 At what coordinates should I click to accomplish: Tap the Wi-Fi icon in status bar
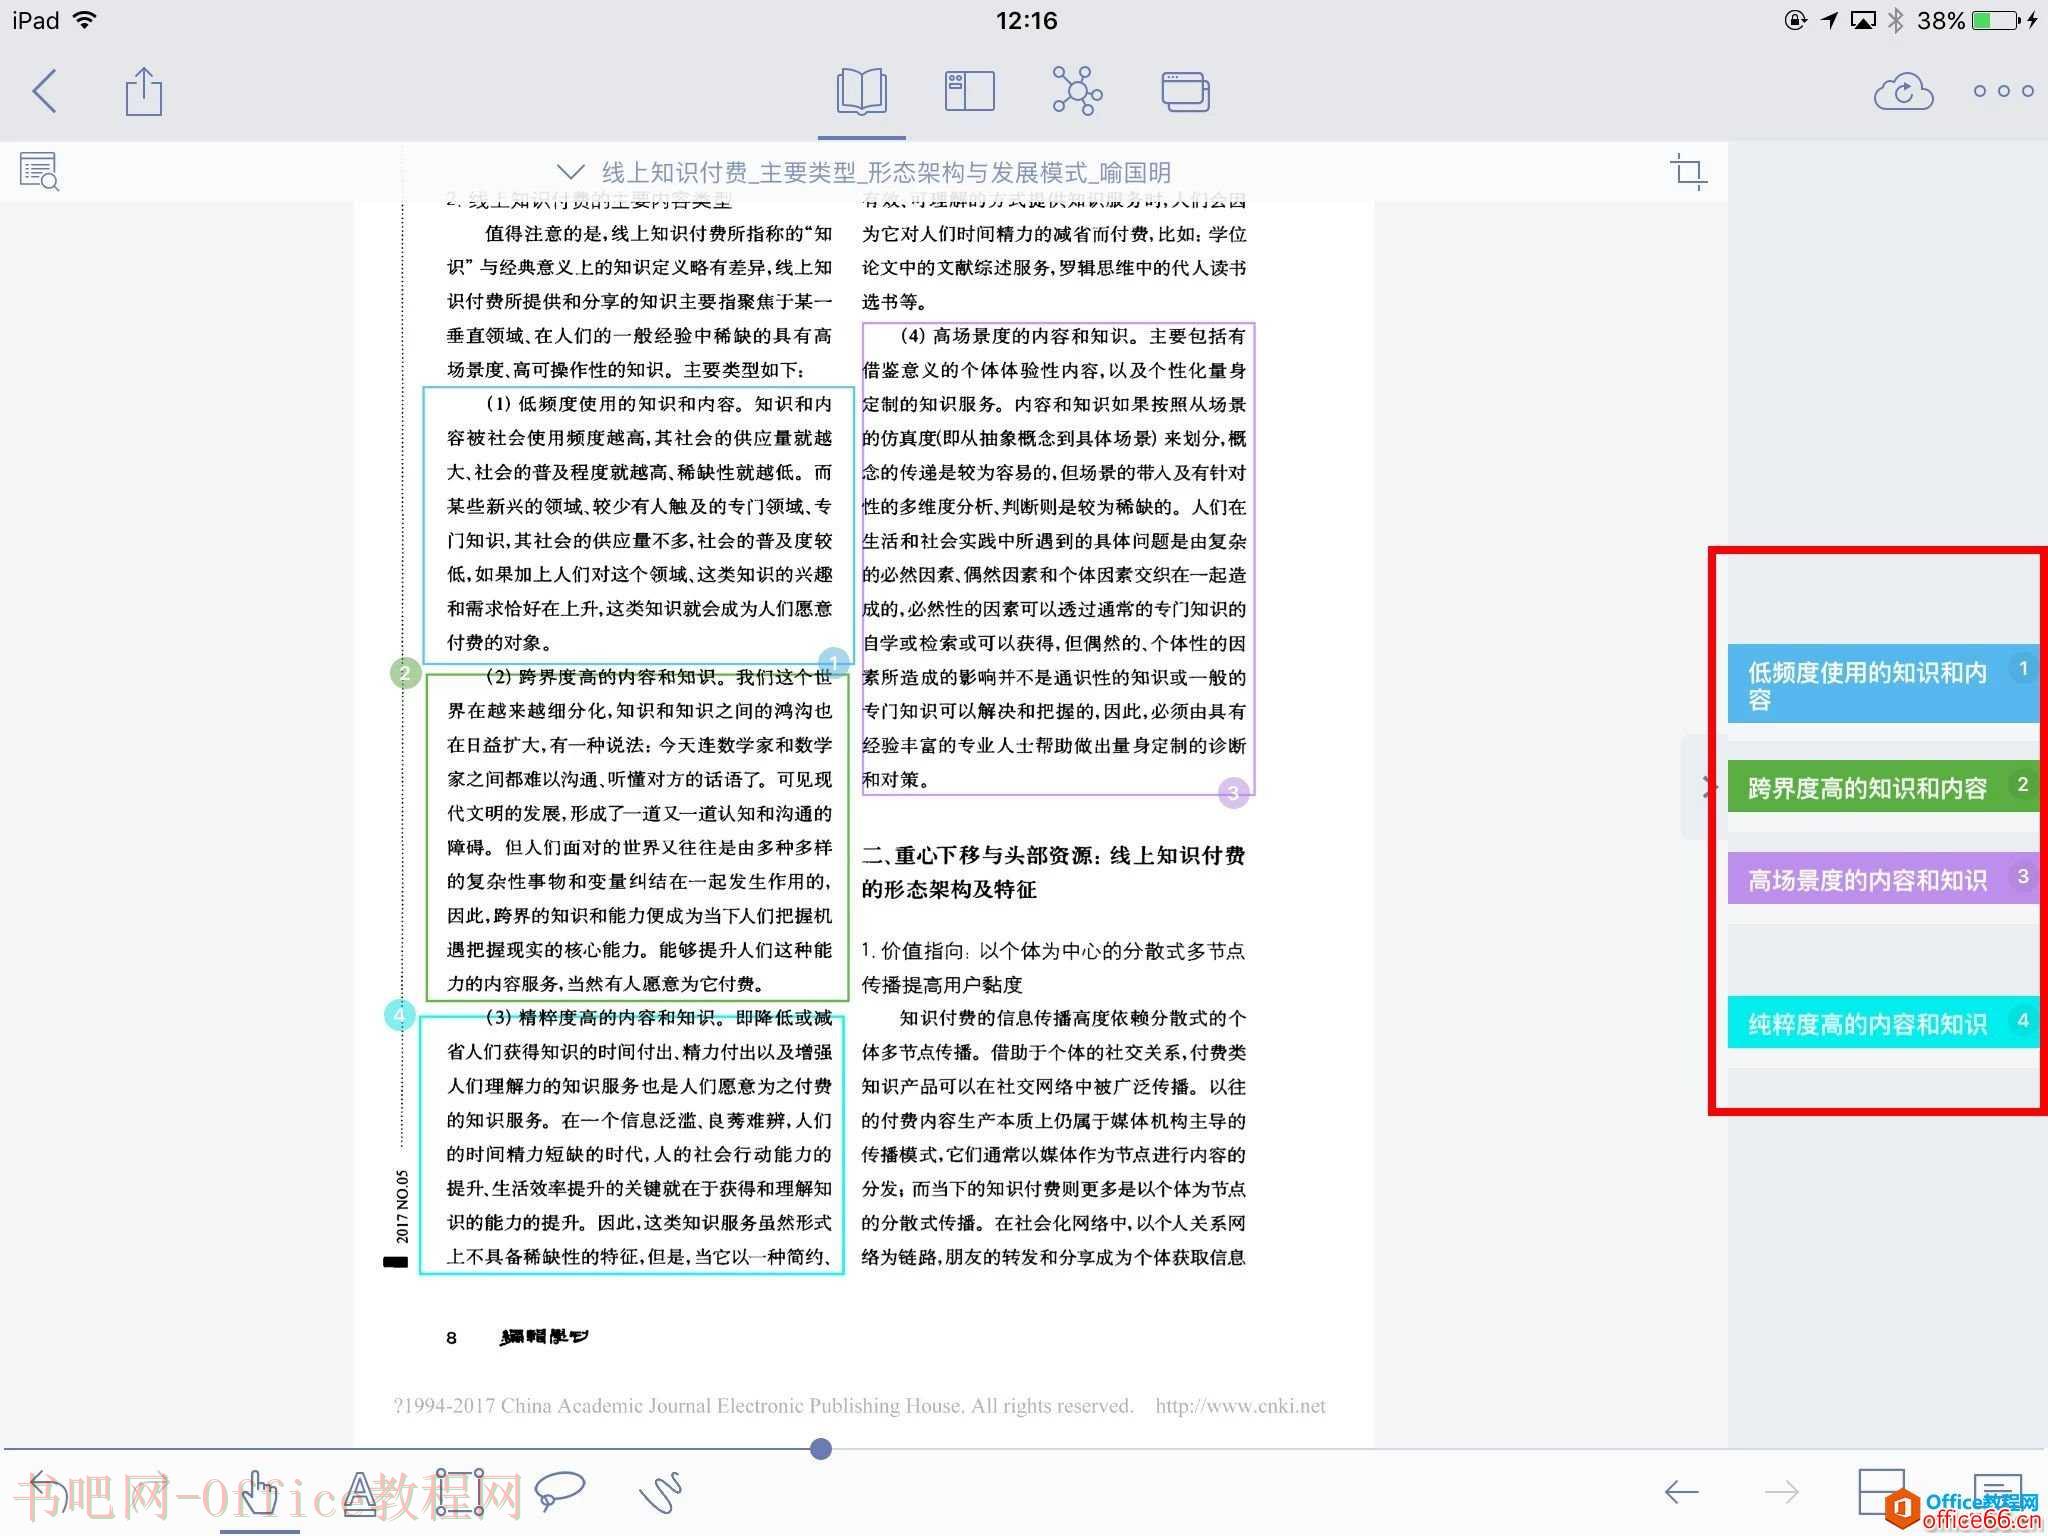(x=86, y=20)
